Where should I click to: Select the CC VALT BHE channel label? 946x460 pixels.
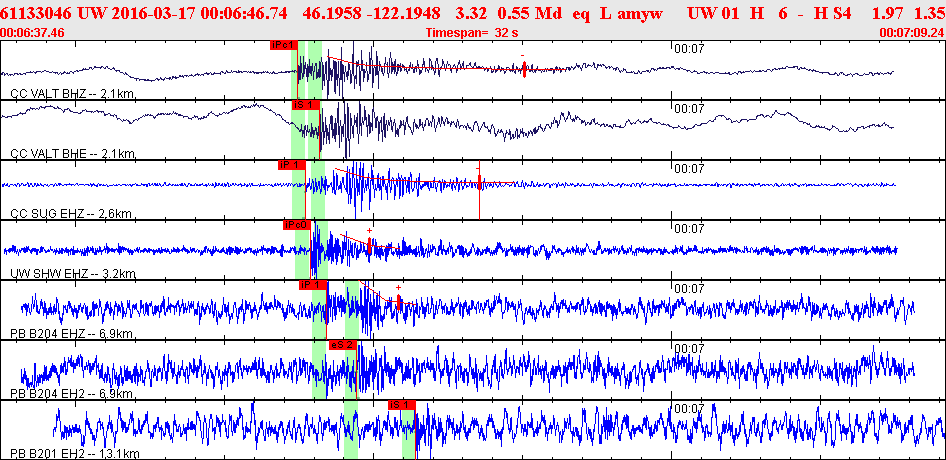72,153
